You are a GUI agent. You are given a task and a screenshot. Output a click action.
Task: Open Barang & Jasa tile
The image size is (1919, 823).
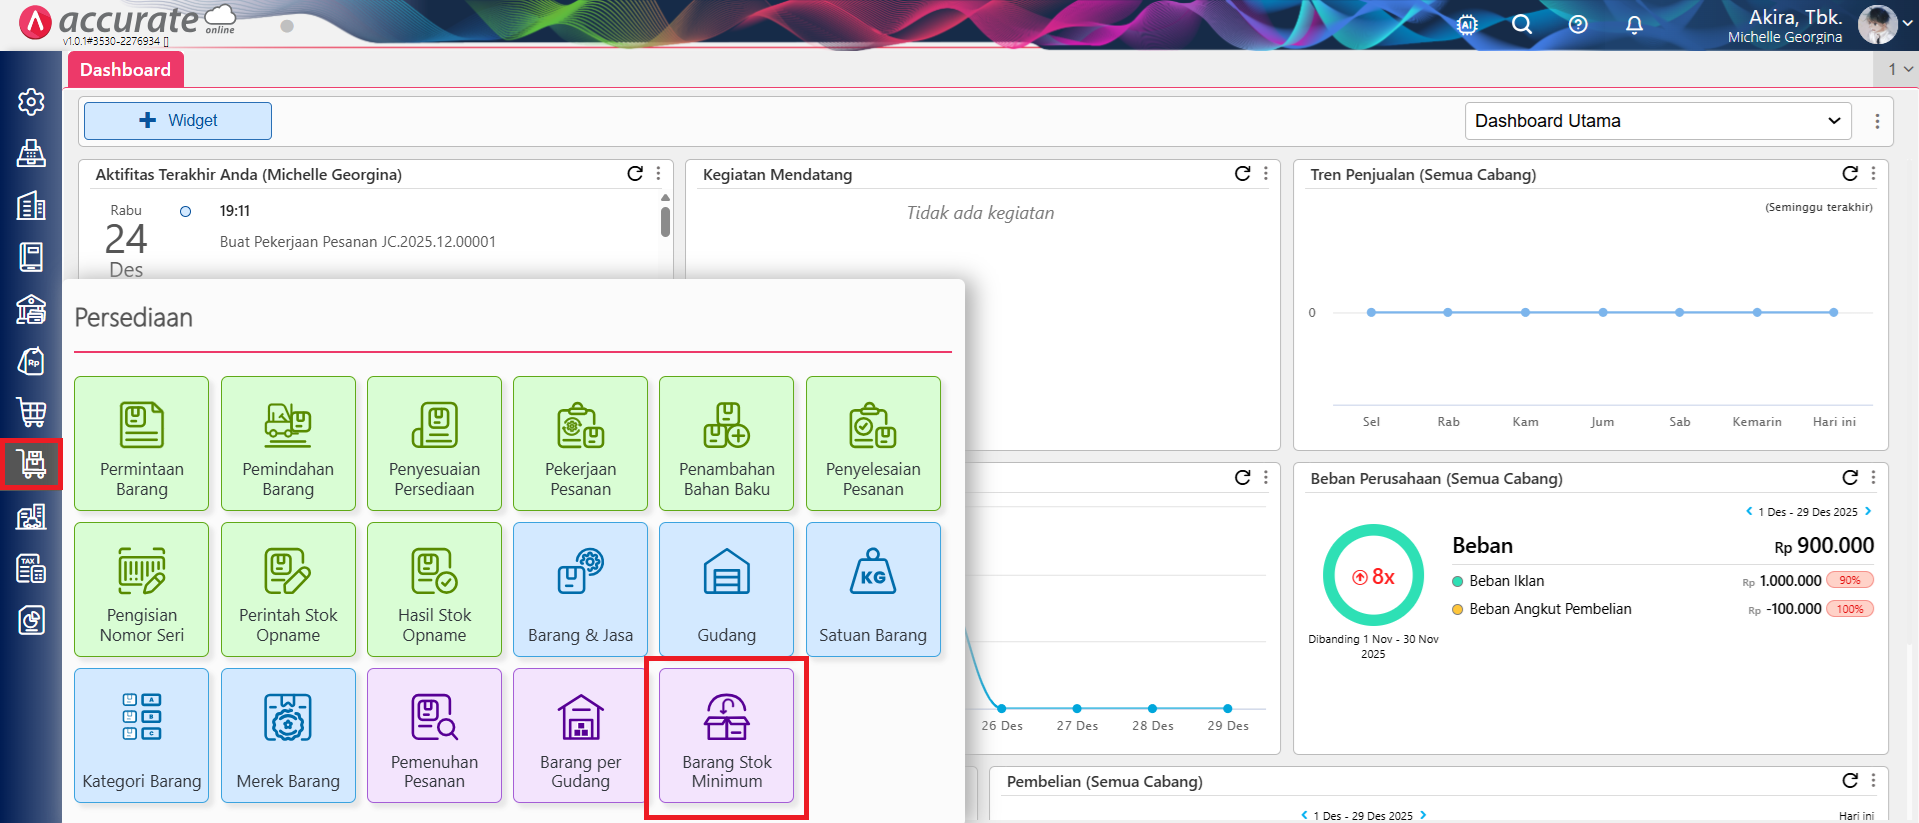tap(580, 589)
